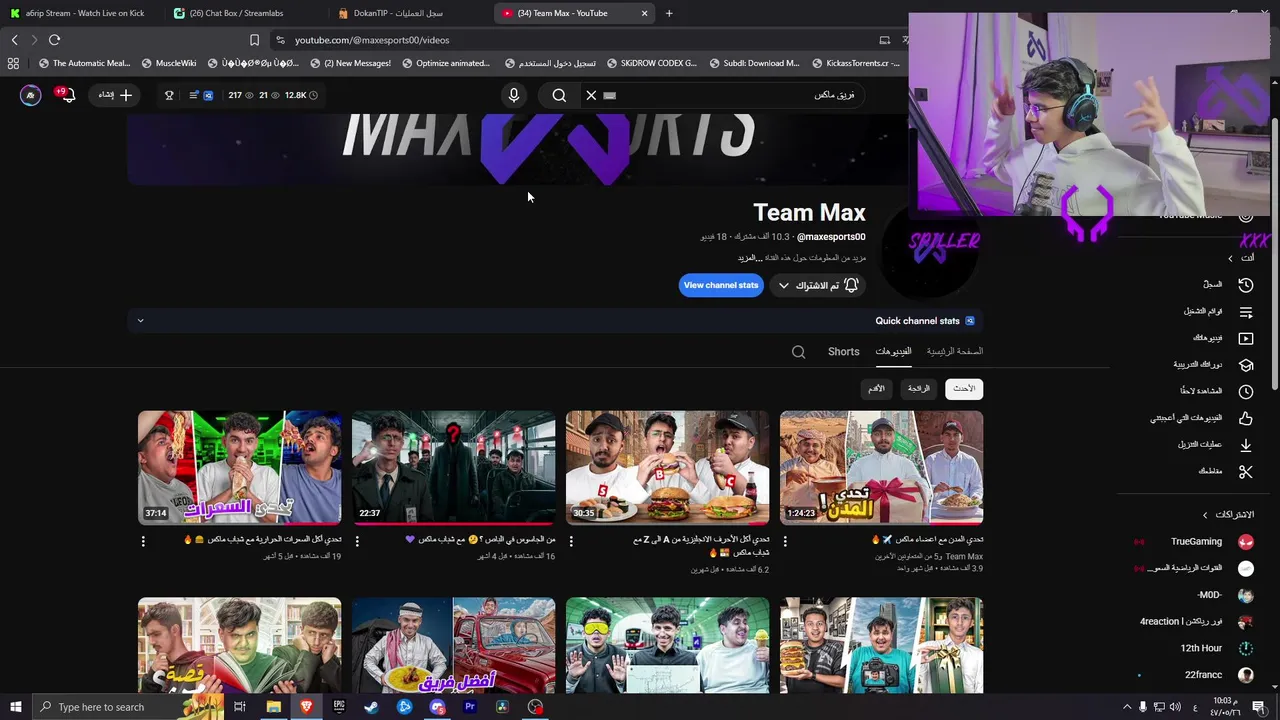
Task: Open YouTube notifications bell with 9+ badge
Action: pyautogui.click(x=66, y=95)
